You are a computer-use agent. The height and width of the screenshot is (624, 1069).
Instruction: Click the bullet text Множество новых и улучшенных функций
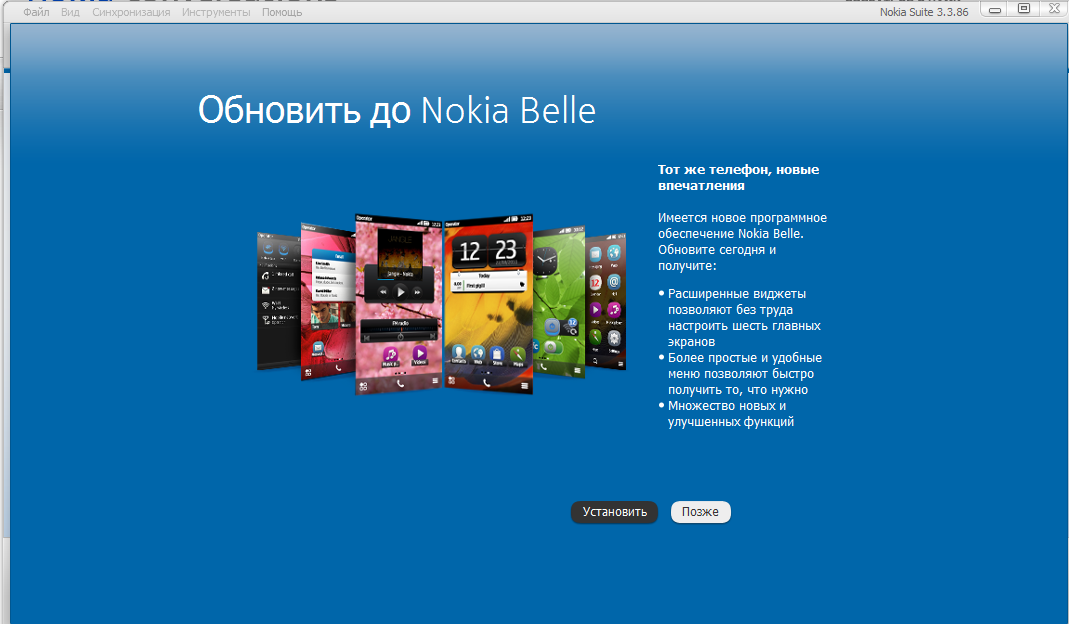(731, 414)
